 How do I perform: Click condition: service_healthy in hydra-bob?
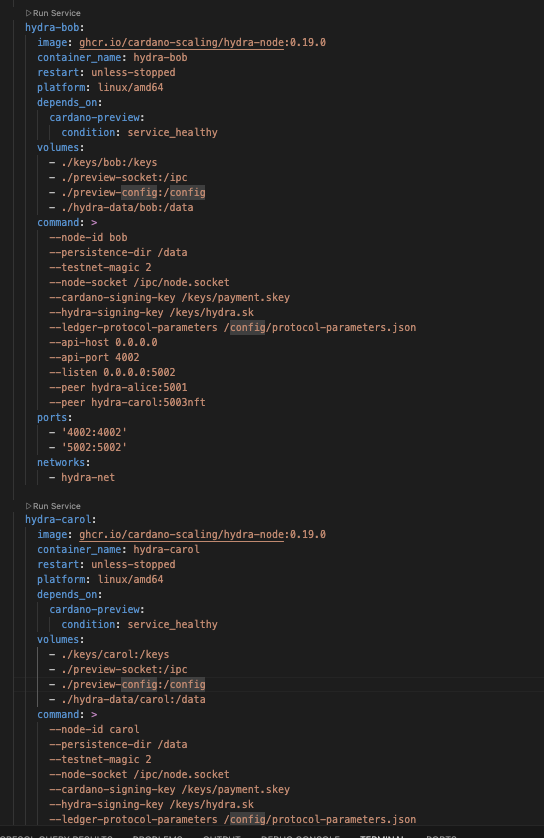click(139, 133)
